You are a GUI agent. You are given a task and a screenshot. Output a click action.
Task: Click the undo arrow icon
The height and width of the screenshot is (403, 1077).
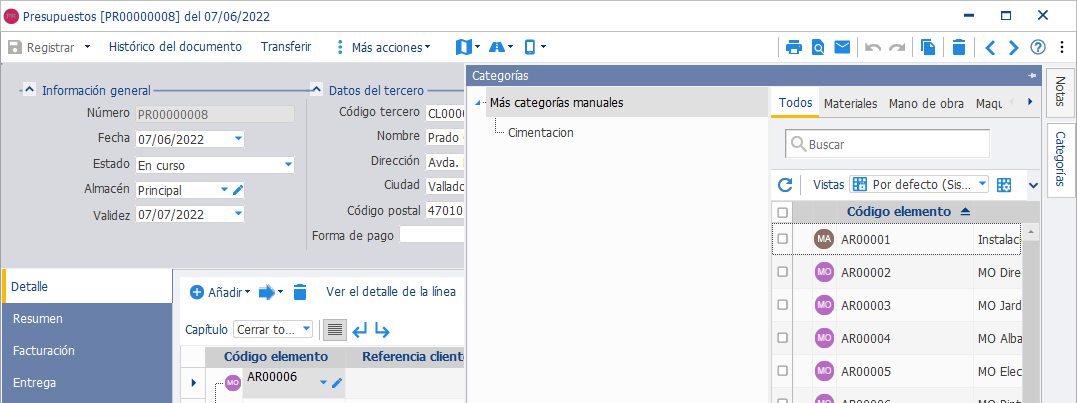coord(872,47)
